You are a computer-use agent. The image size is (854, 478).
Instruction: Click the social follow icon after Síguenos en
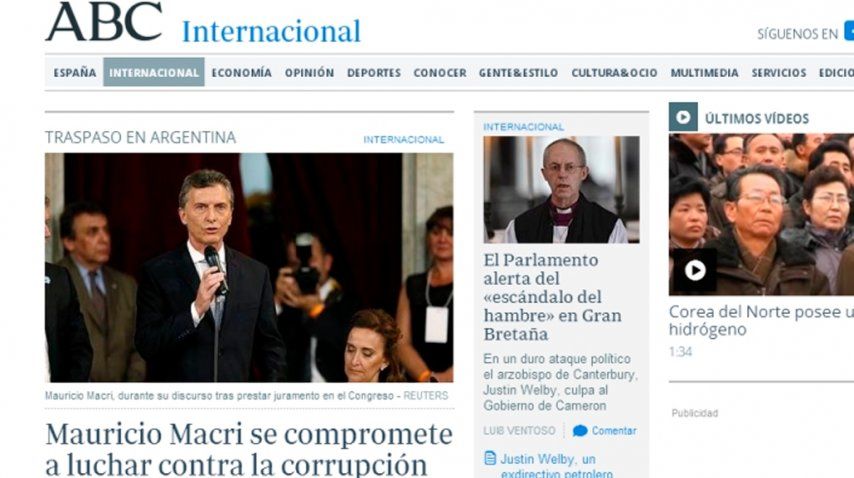click(849, 30)
